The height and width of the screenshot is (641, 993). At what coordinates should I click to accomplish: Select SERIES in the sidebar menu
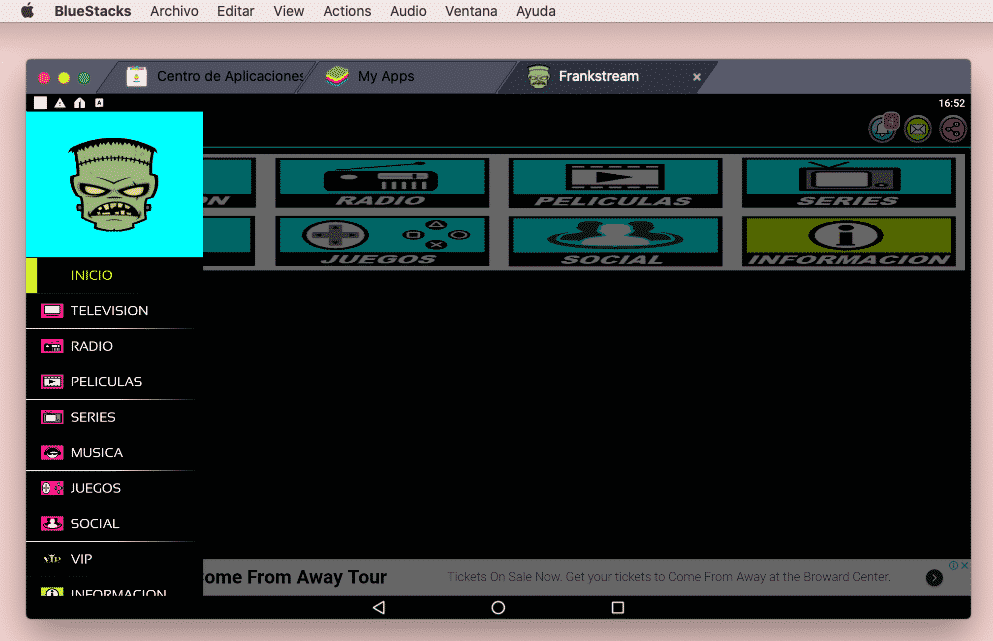pyautogui.click(x=114, y=417)
